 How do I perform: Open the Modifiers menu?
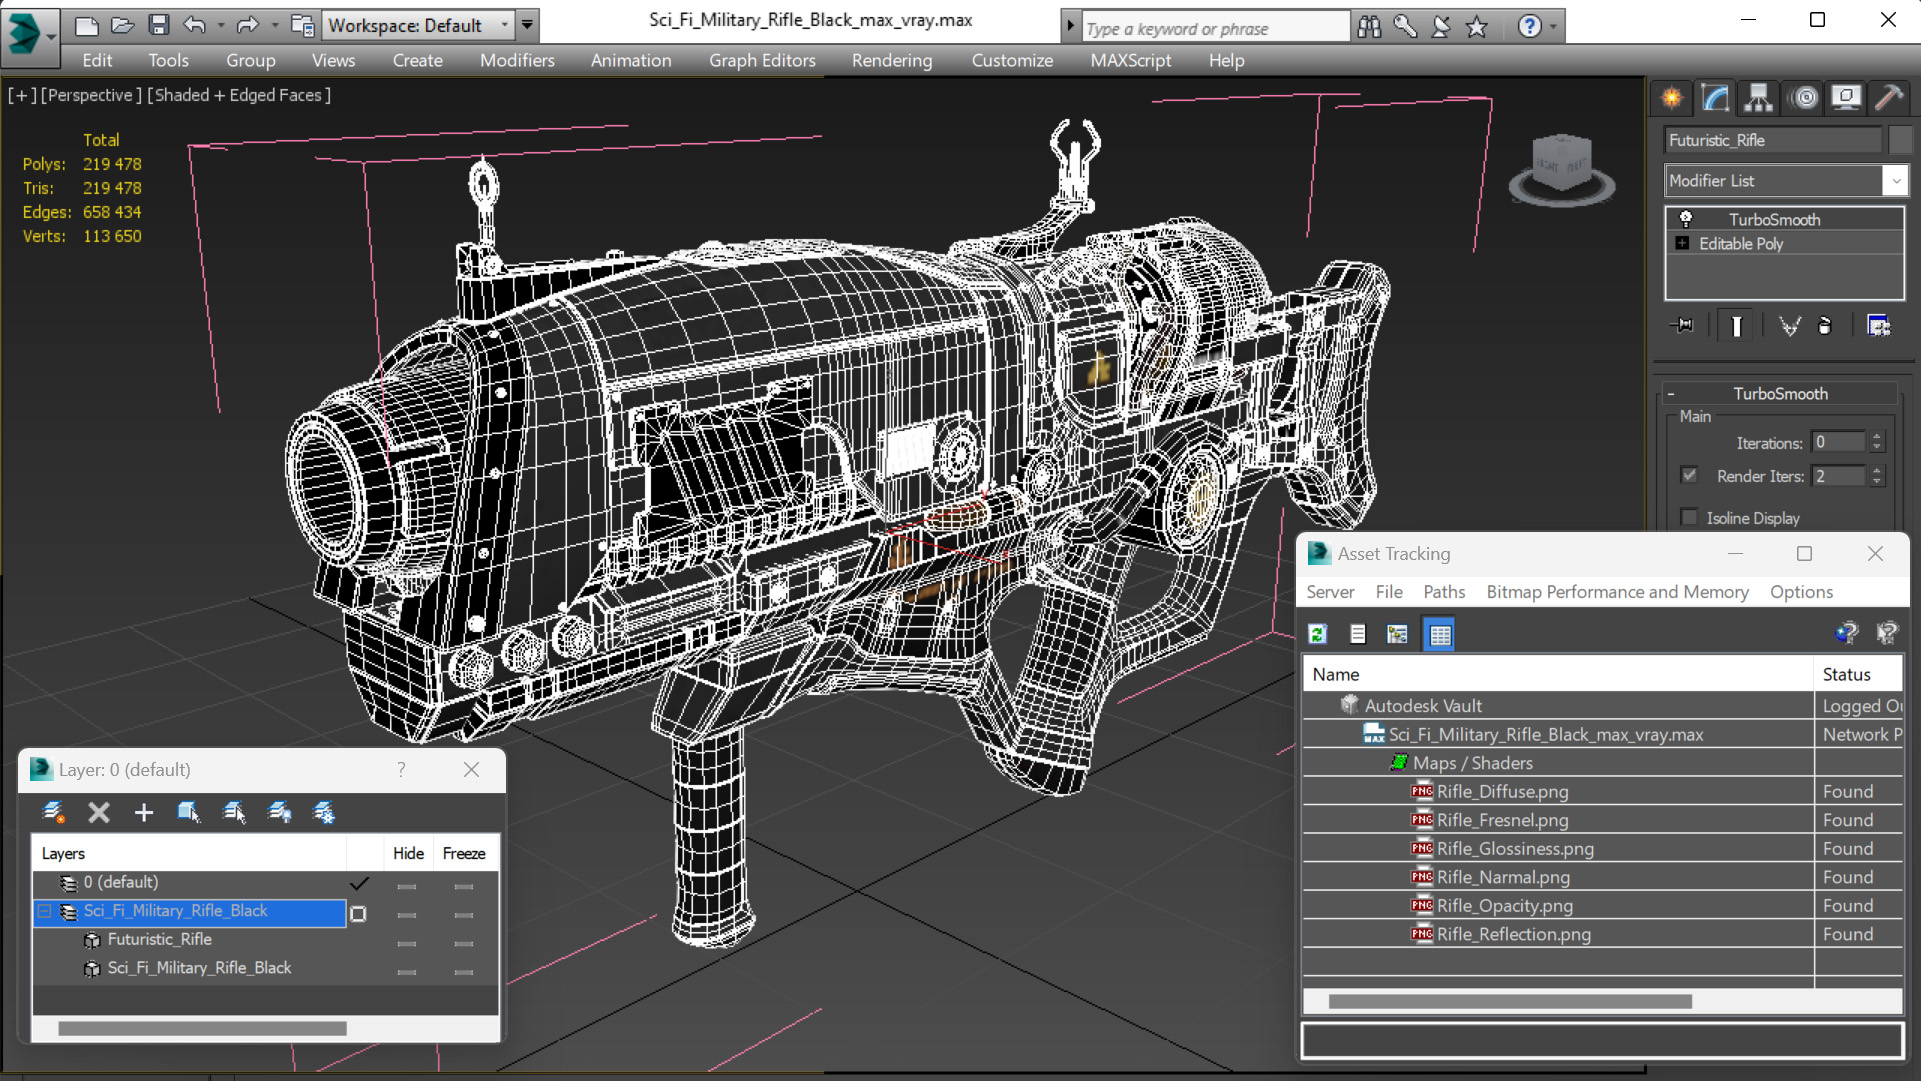[517, 60]
